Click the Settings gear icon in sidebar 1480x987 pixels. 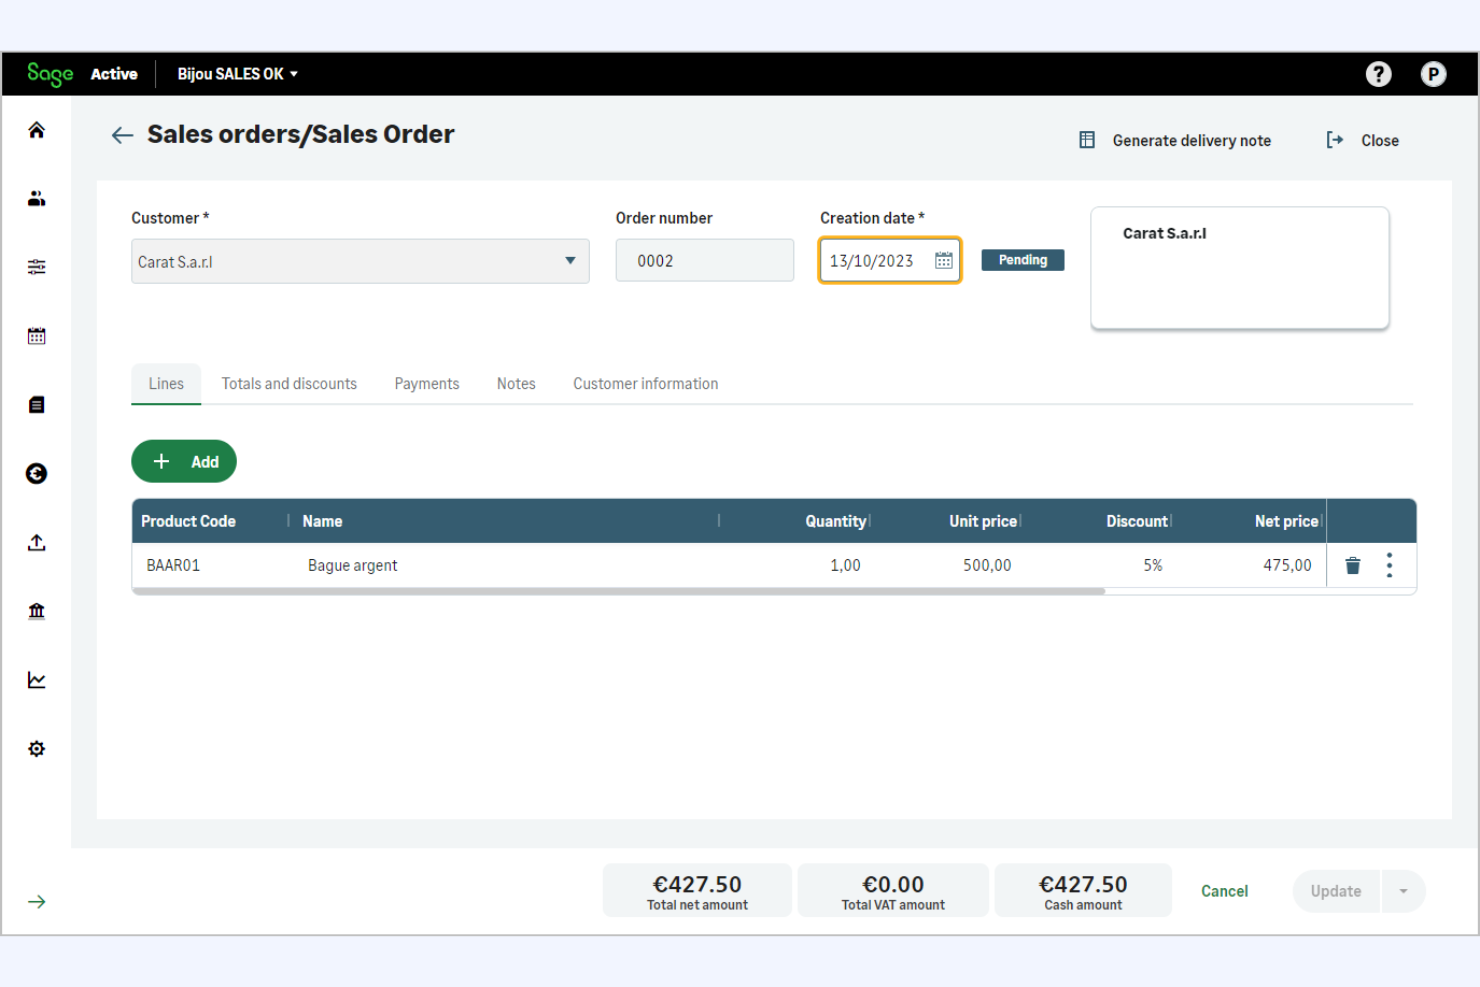[x=36, y=748]
